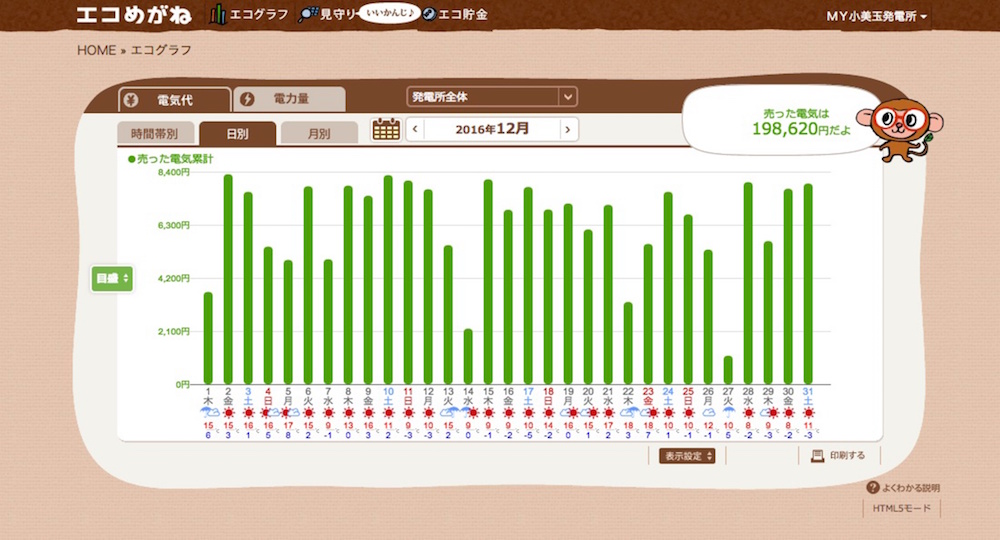Click the bar for day 14
This screenshot has height=540, width=1000.
468,356
